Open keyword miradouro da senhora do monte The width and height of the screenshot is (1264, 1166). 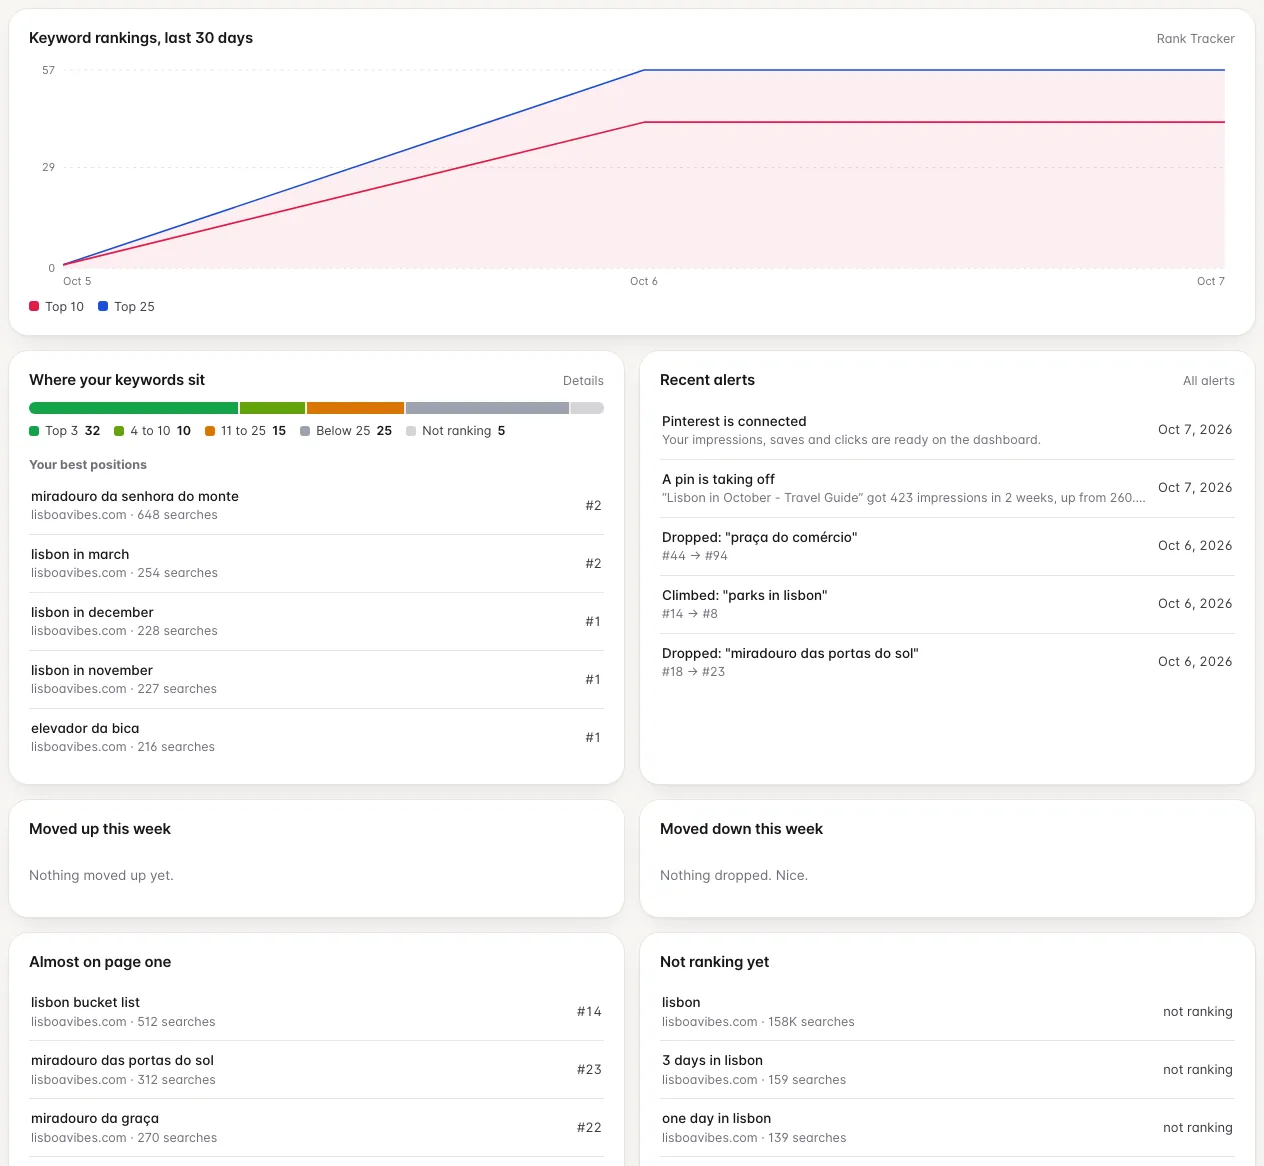coord(316,505)
